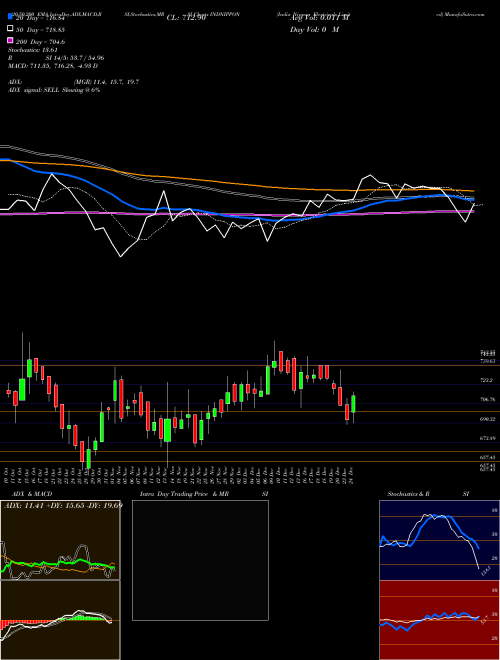Click the ADX indicator chart panel

[x=60, y=540]
